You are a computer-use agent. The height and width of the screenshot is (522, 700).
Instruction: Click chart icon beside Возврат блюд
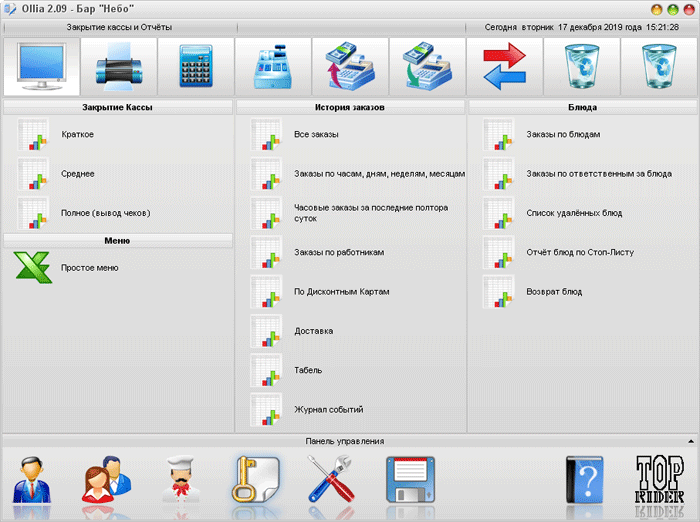(x=498, y=292)
